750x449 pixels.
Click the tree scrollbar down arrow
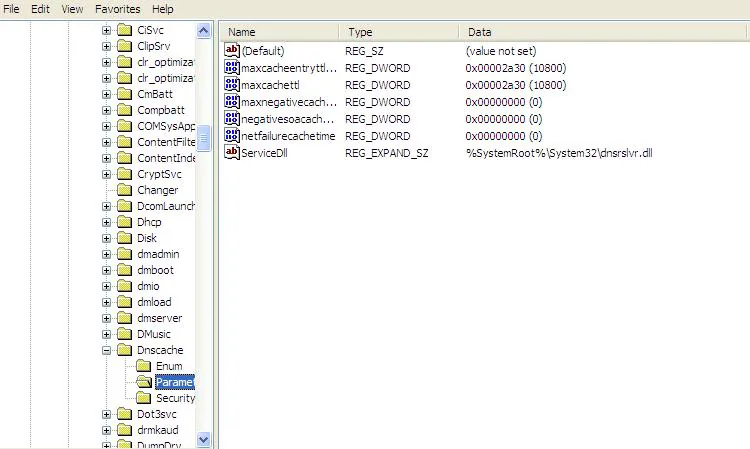203,439
